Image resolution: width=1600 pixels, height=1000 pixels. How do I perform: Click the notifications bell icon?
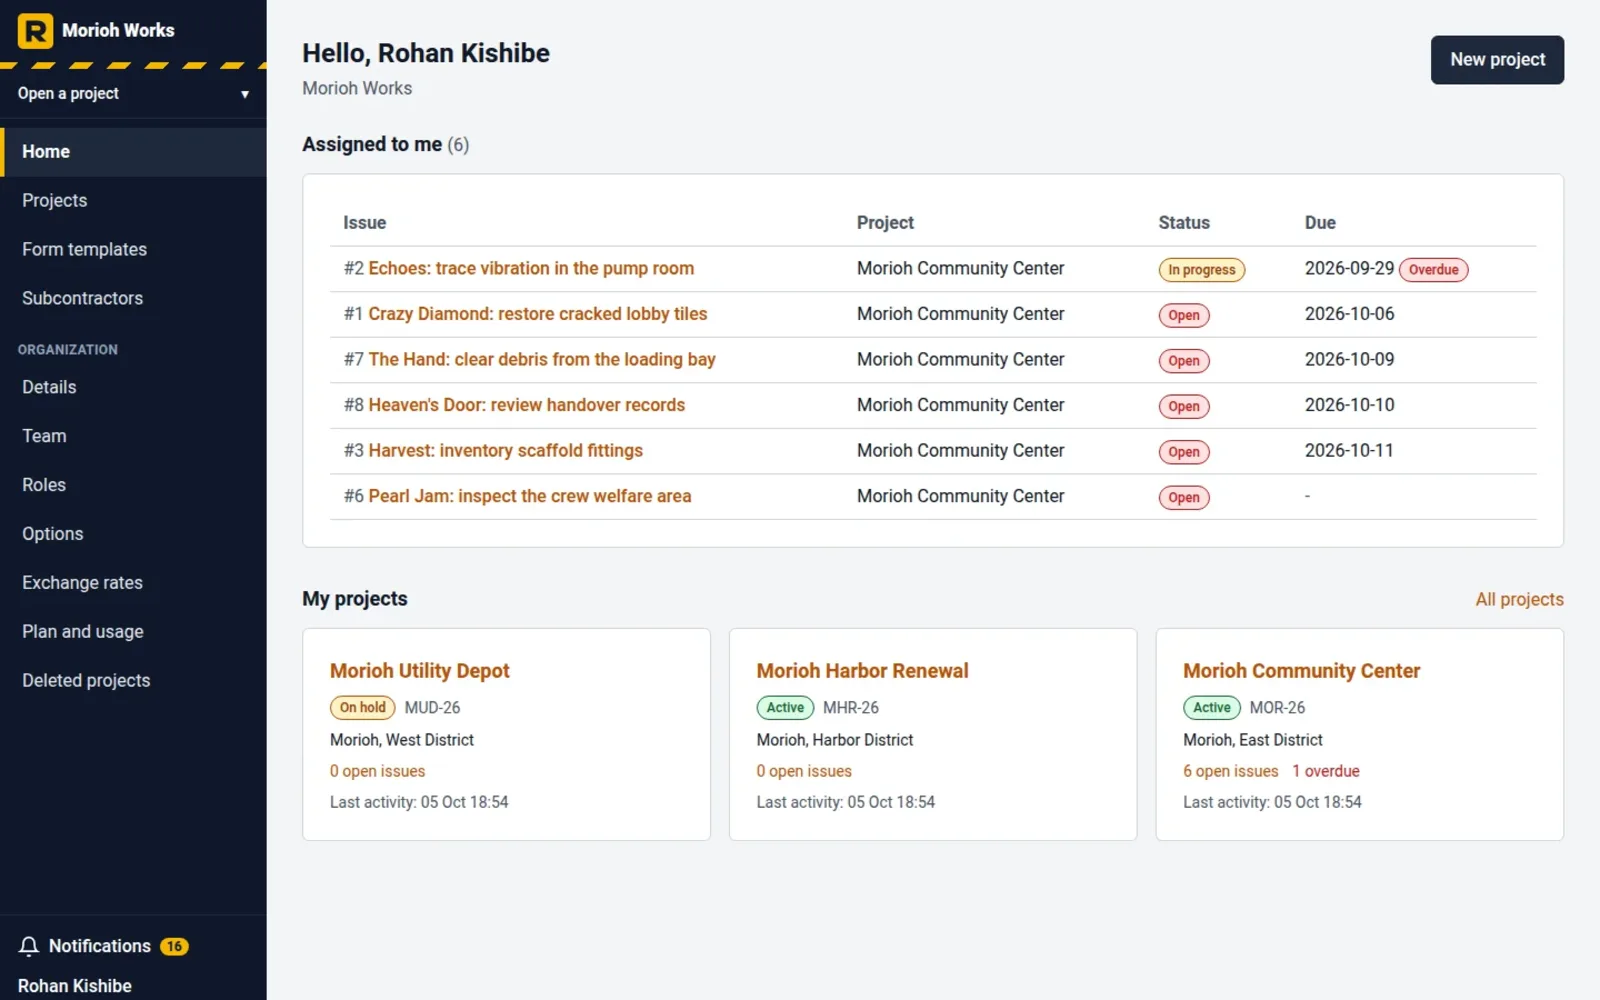coord(29,946)
